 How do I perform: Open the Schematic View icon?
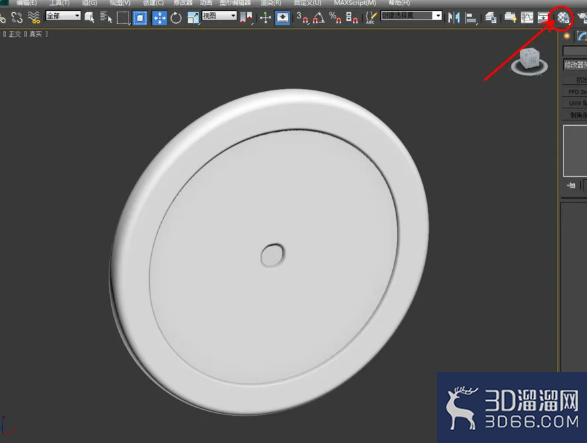pyautogui.click(x=543, y=18)
